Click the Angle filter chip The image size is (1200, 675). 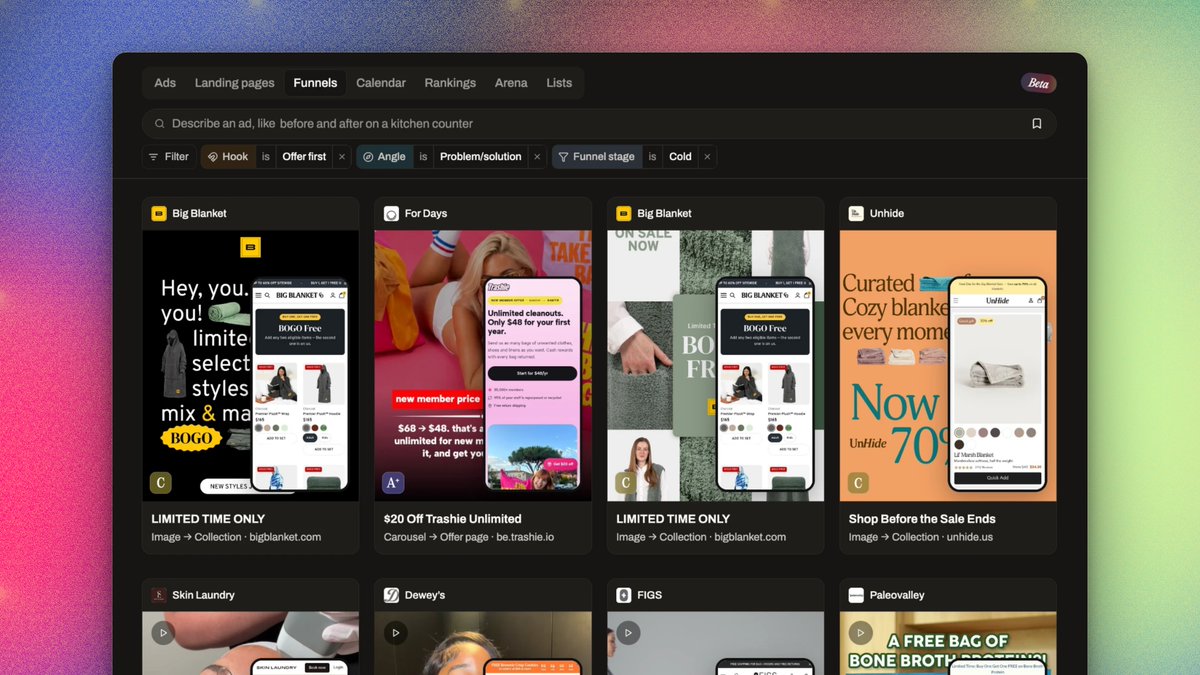(384, 157)
